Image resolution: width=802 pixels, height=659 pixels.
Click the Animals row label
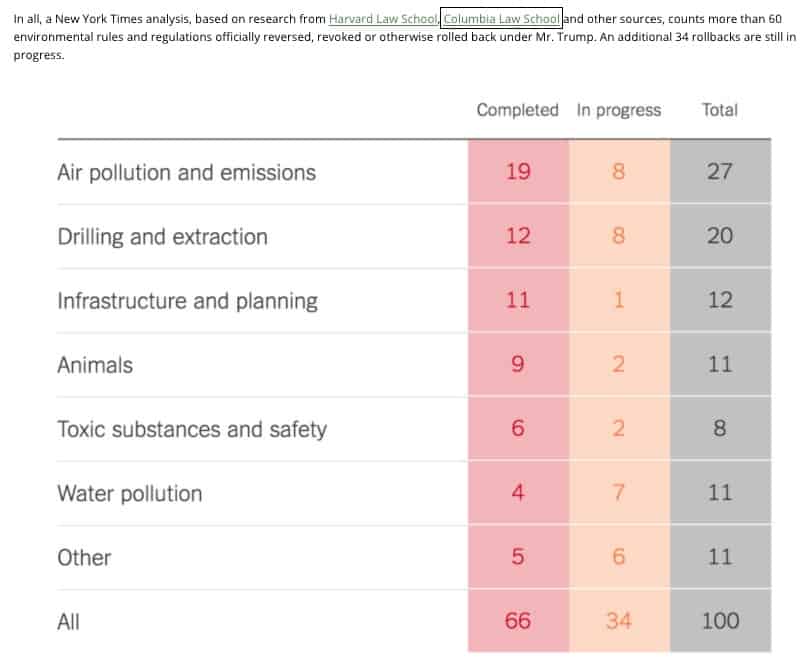[95, 365]
